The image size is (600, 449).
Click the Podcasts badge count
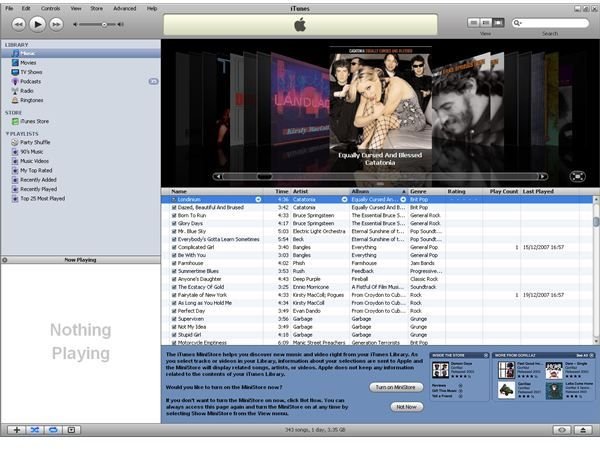tap(153, 82)
